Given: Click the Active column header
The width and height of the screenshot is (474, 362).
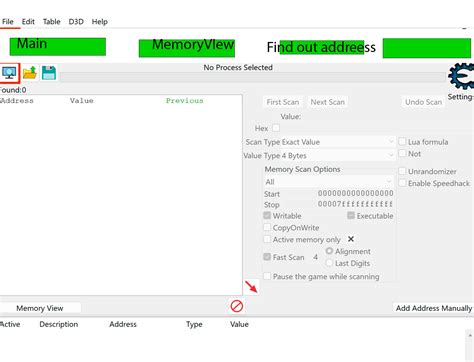Looking at the screenshot, I should pos(10,324).
